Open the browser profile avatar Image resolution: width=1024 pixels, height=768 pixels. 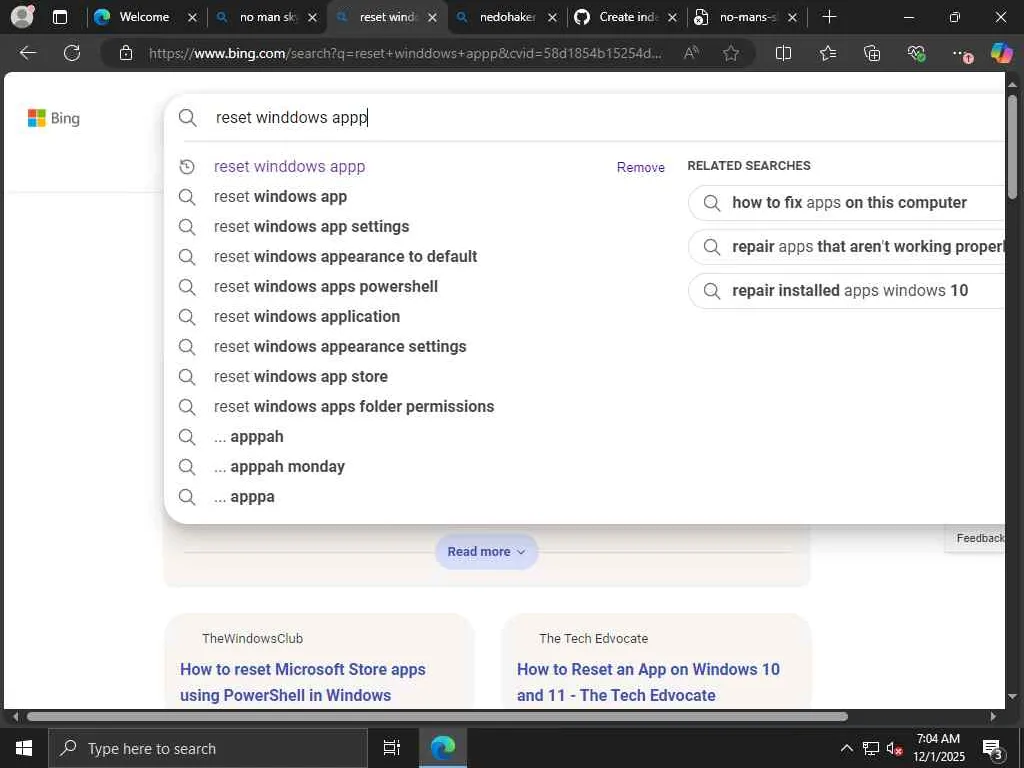point(22,17)
